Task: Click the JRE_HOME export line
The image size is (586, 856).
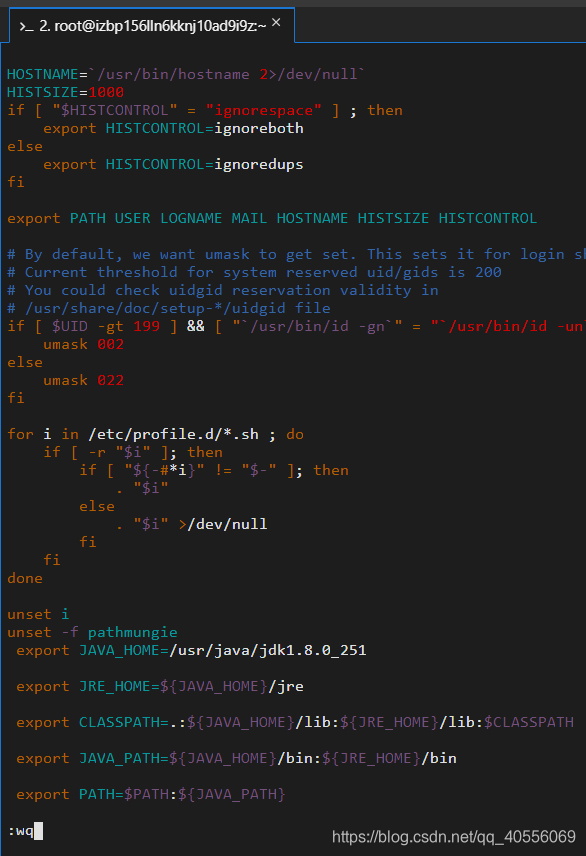Action: tap(159, 686)
